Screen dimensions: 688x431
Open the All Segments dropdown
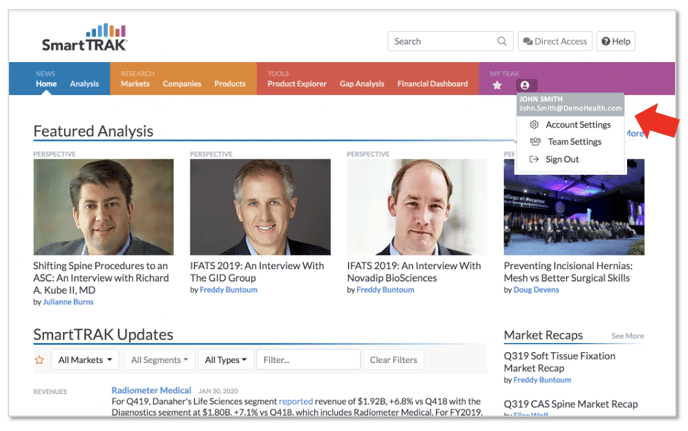159,360
